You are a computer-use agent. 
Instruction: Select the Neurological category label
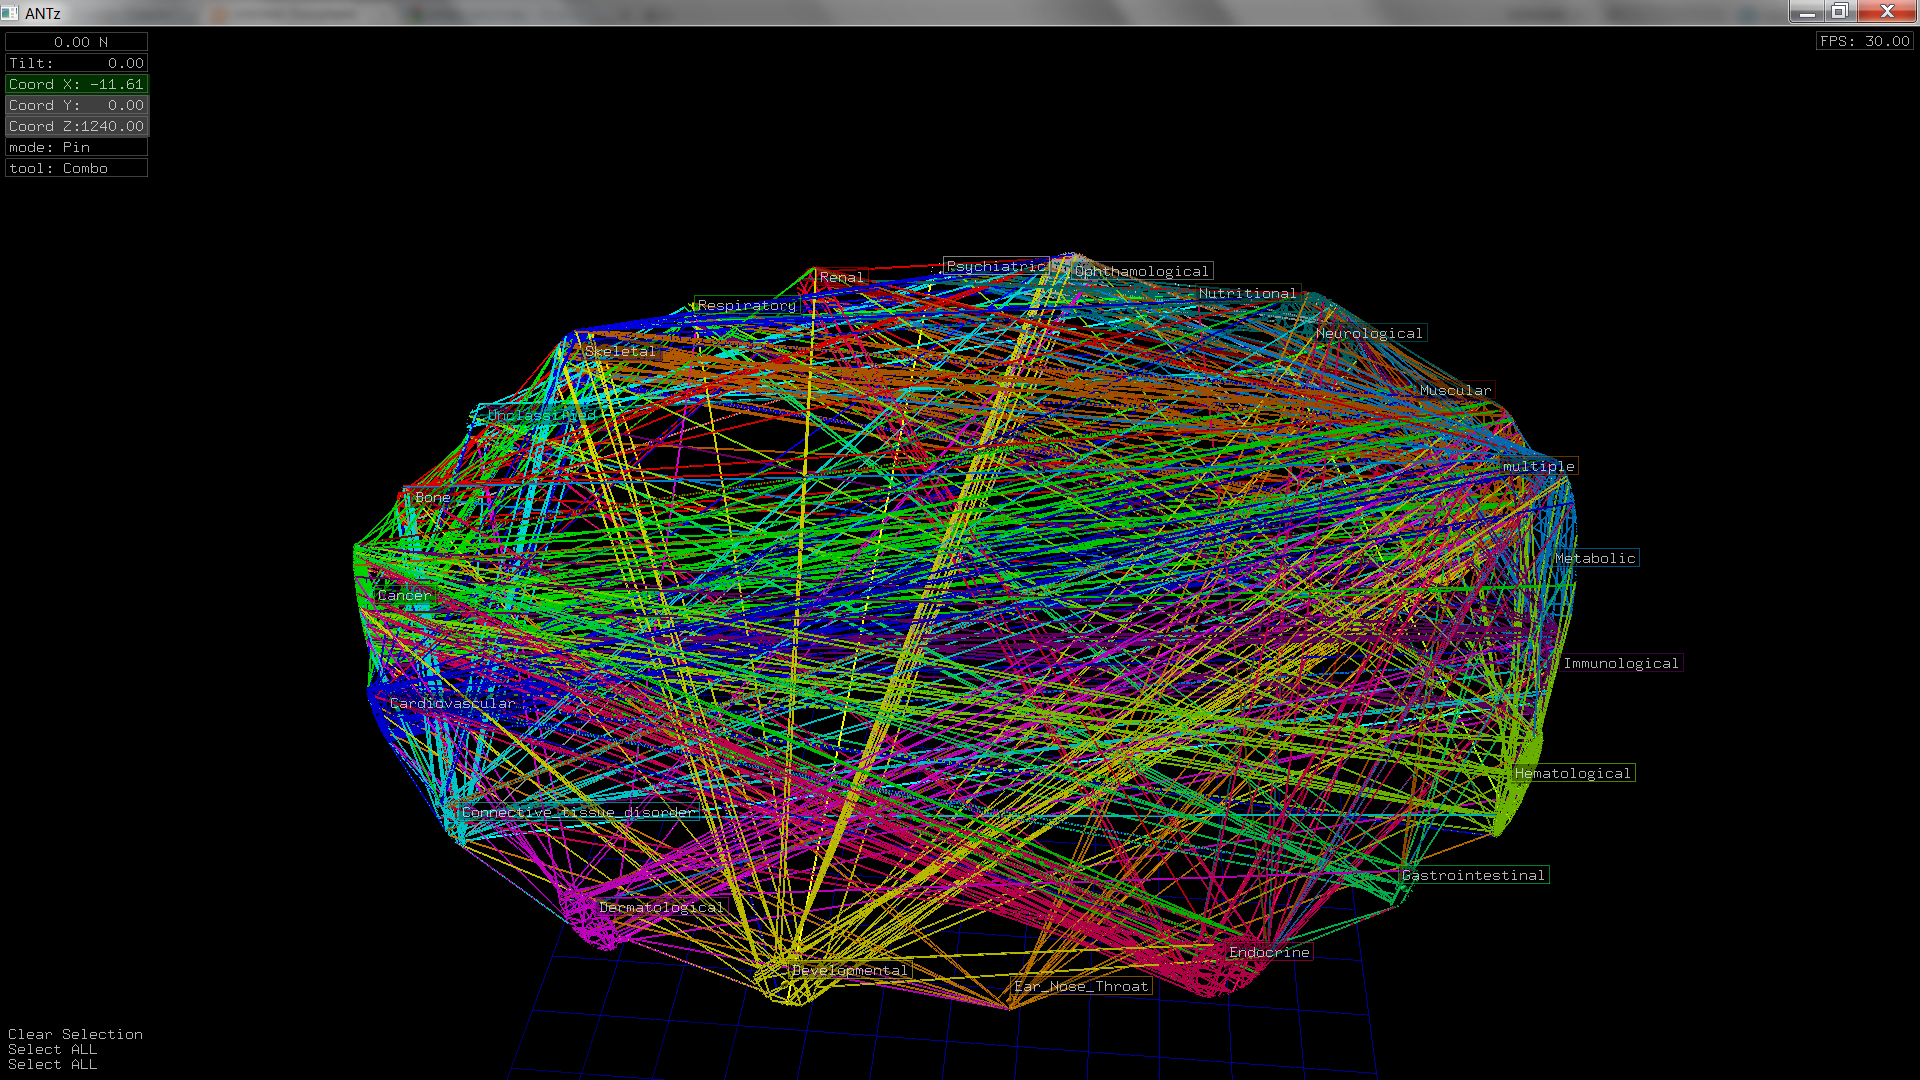tap(1369, 333)
